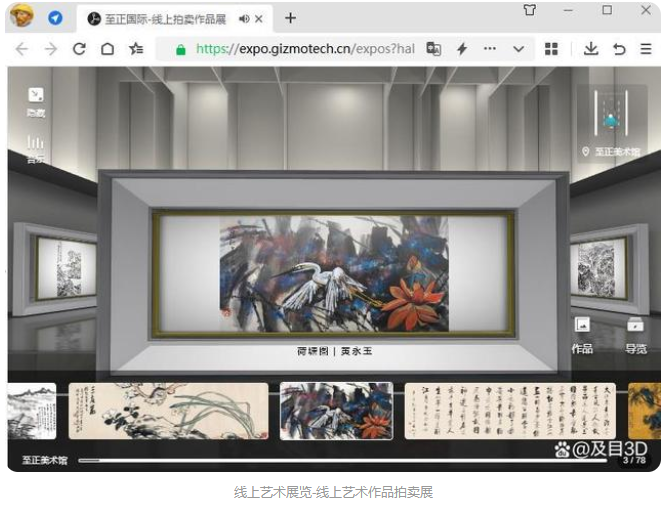
Task: Open the 导览 guide button
Action: [x=636, y=336]
